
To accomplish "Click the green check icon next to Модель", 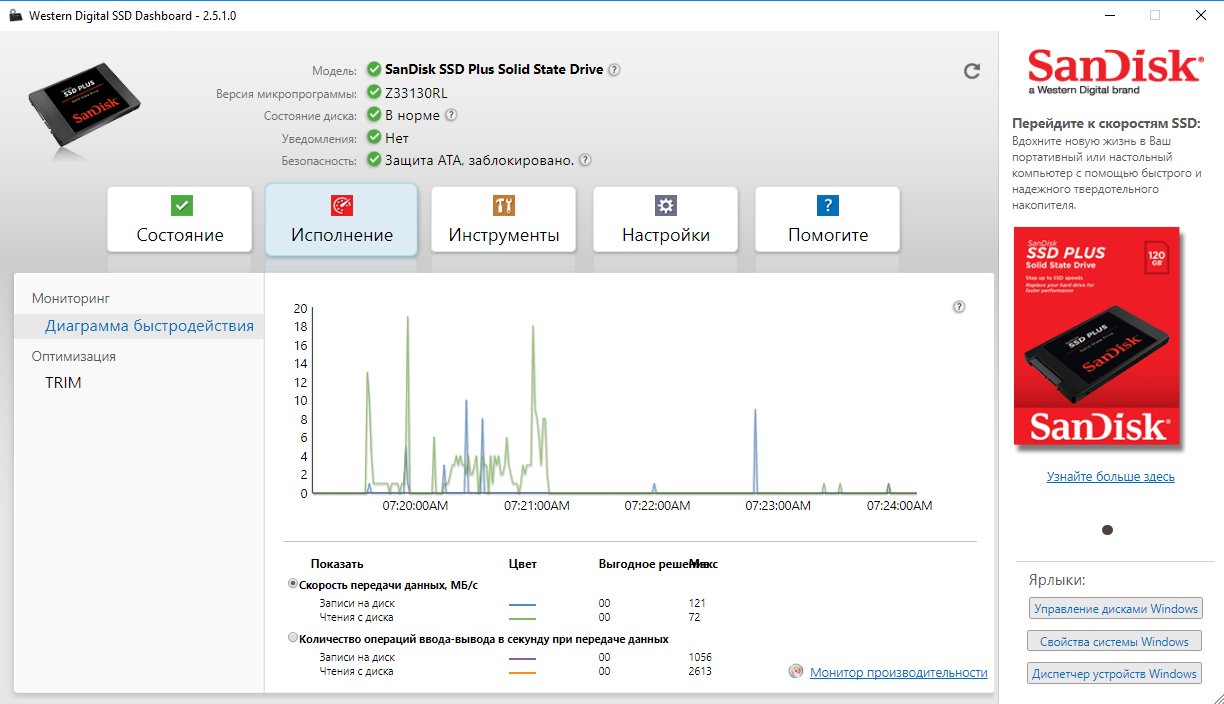I will click(x=374, y=70).
